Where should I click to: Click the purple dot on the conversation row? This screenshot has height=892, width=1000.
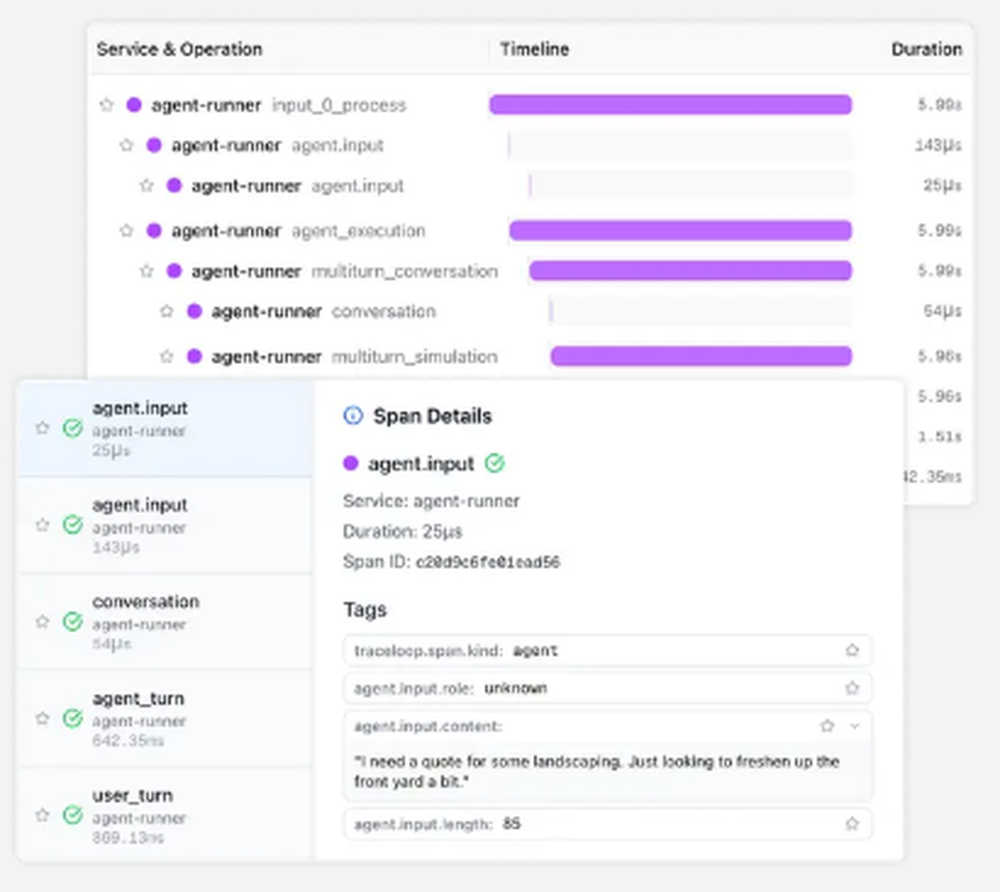tap(192, 311)
